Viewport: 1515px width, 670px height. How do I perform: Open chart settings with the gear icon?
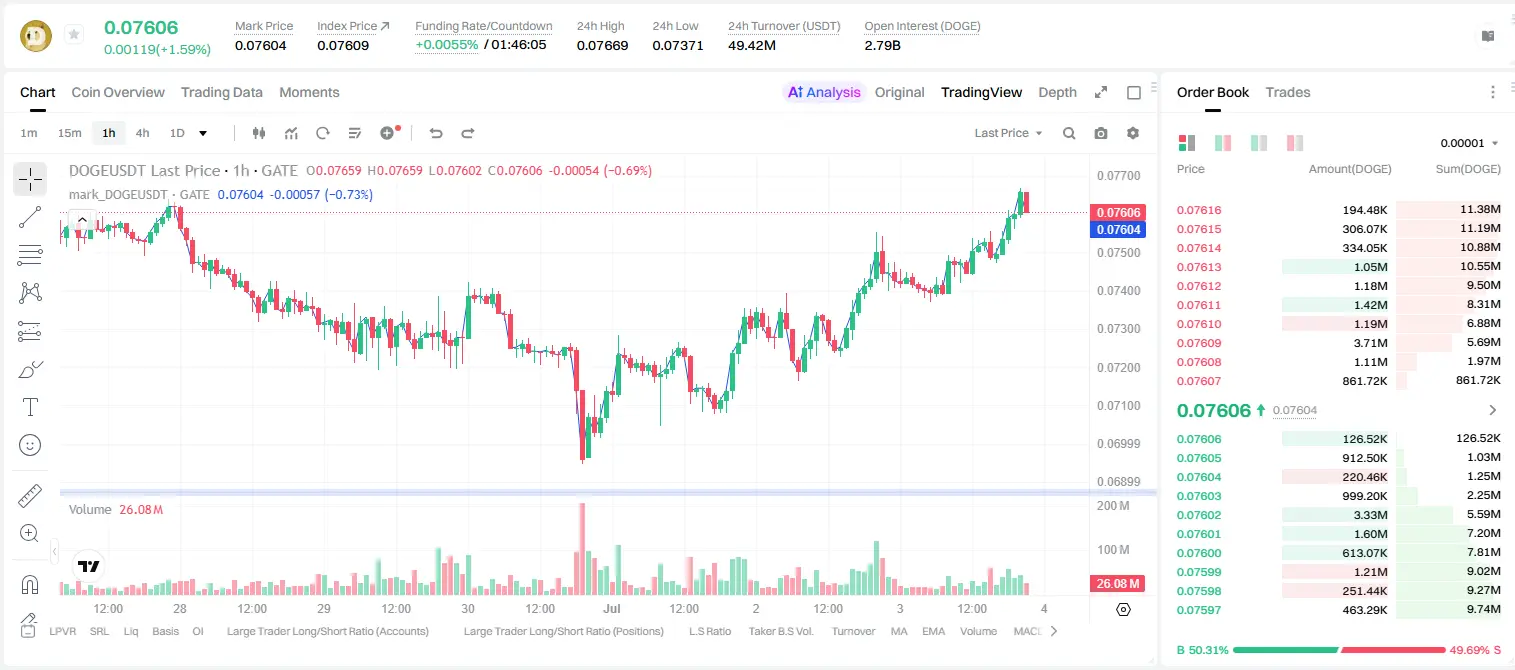(1133, 133)
